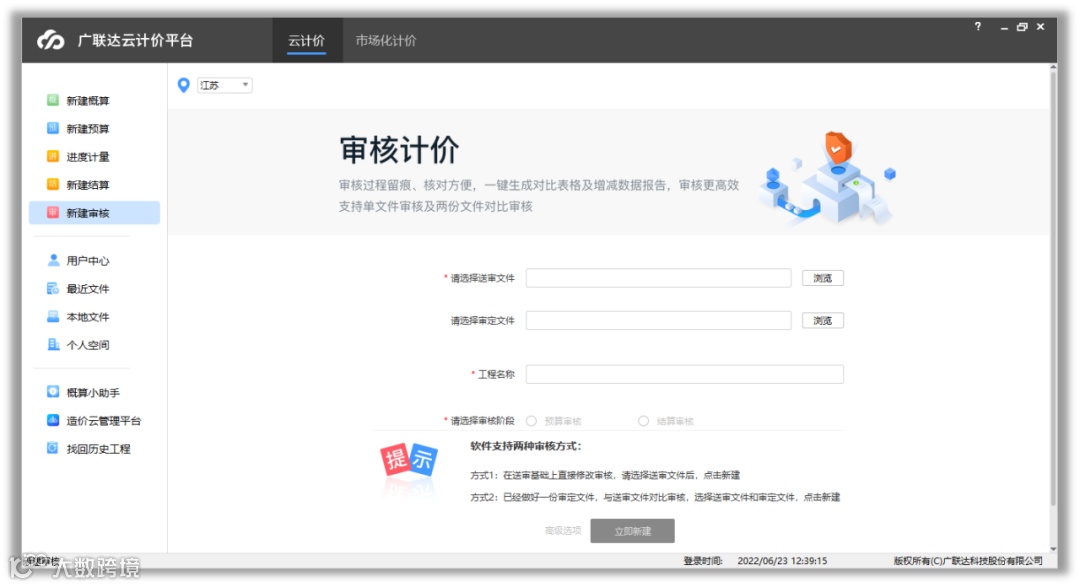Open the 江苏 region dropdown
The width and height of the screenshot is (1080, 587).
coord(225,85)
